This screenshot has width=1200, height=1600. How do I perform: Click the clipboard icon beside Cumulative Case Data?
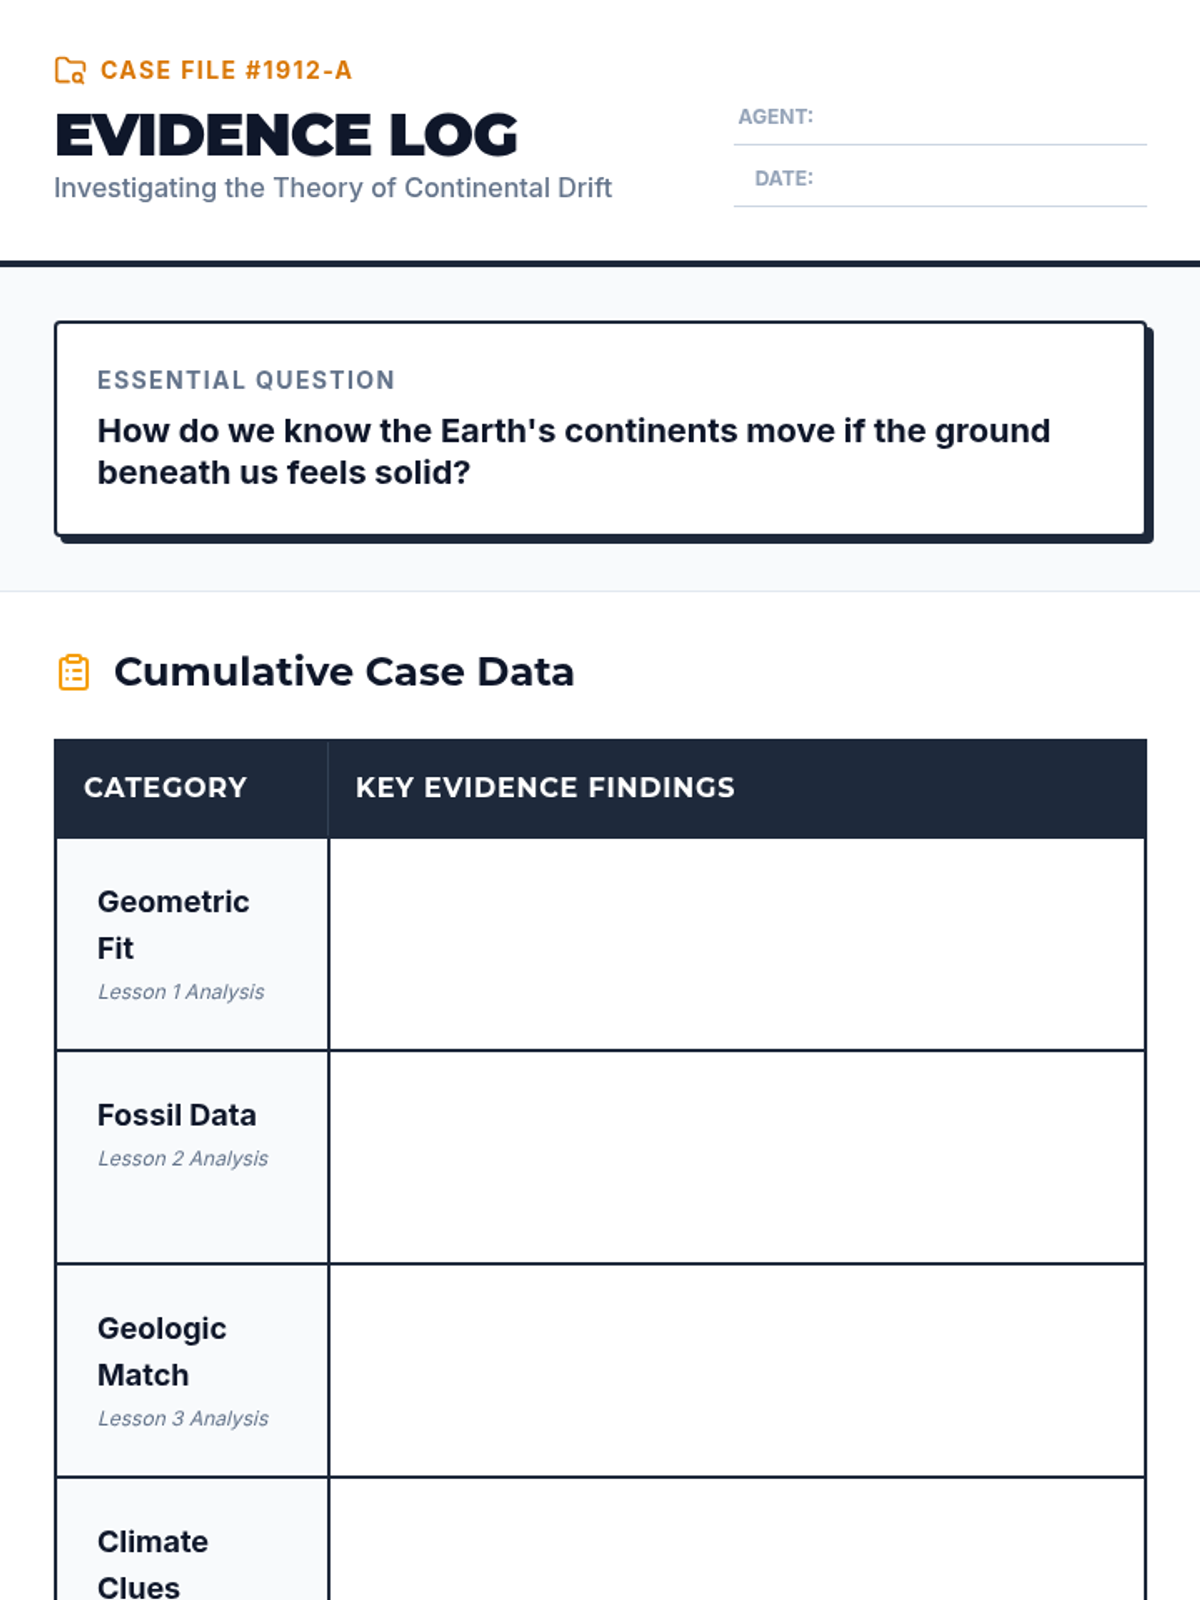click(74, 672)
